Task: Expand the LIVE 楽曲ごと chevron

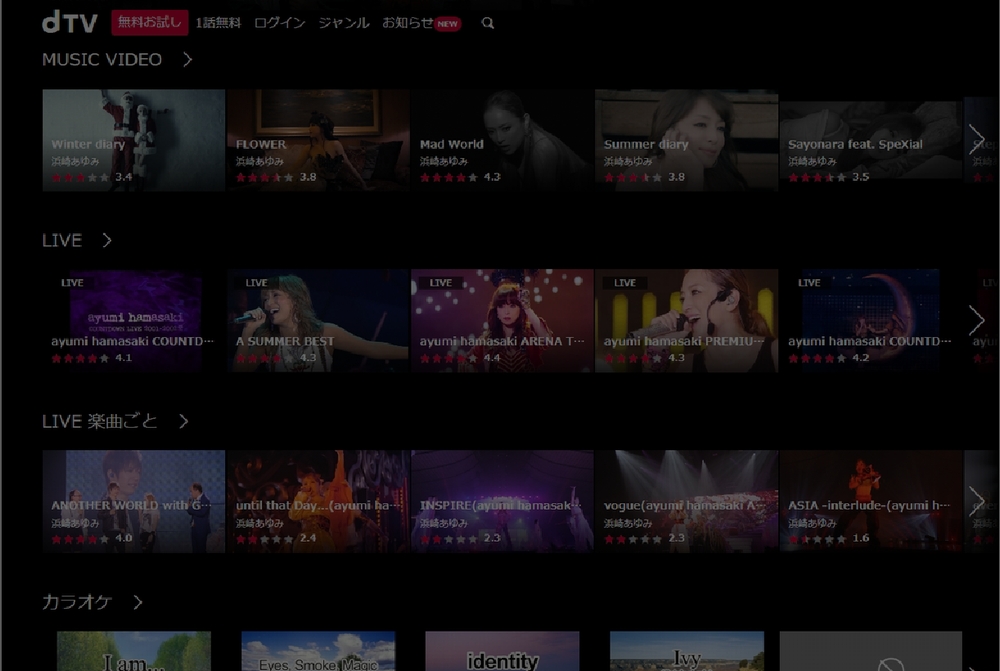Action: point(184,421)
